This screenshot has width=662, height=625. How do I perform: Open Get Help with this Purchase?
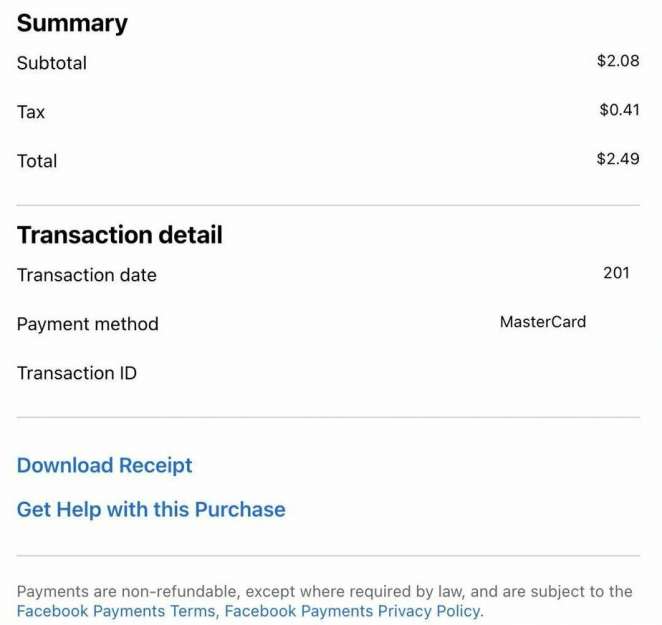pos(151,509)
